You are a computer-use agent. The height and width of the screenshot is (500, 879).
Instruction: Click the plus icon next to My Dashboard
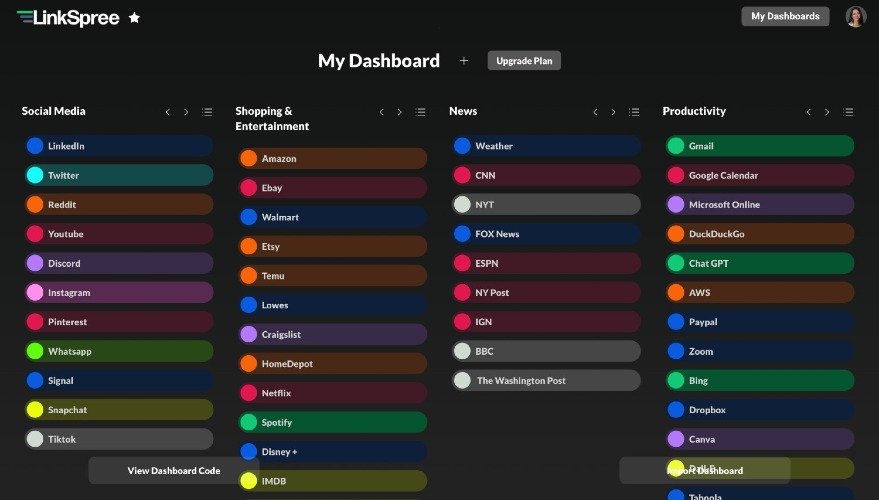[x=464, y=61]
